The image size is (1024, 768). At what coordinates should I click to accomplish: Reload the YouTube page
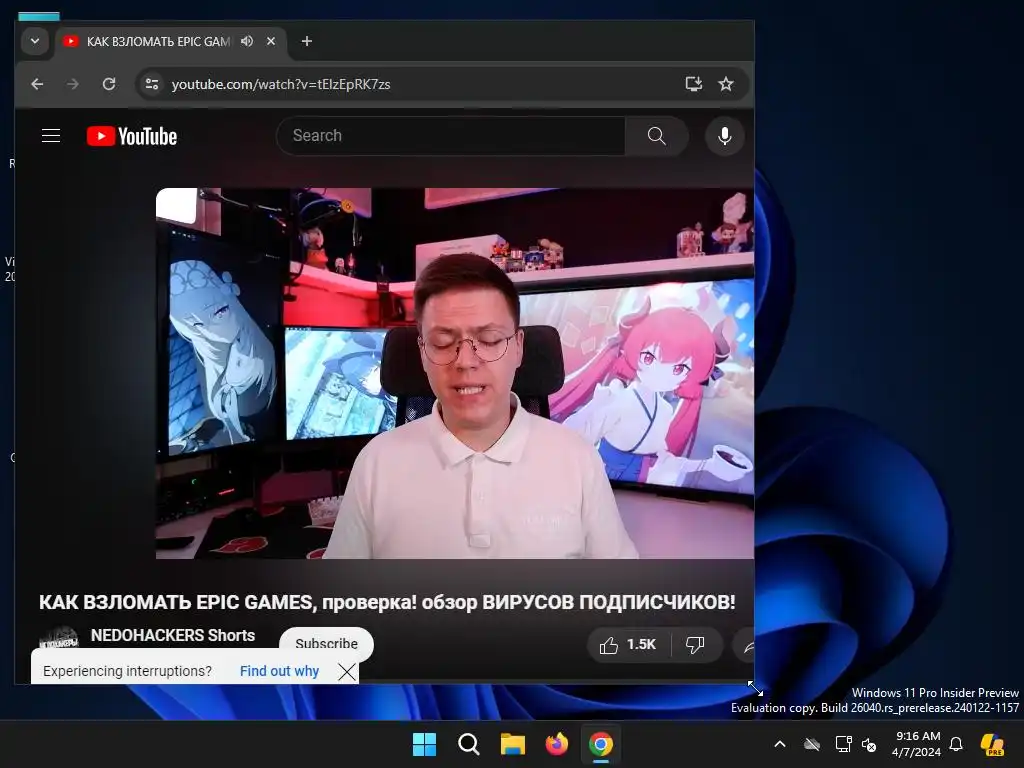tap(109, 84)
